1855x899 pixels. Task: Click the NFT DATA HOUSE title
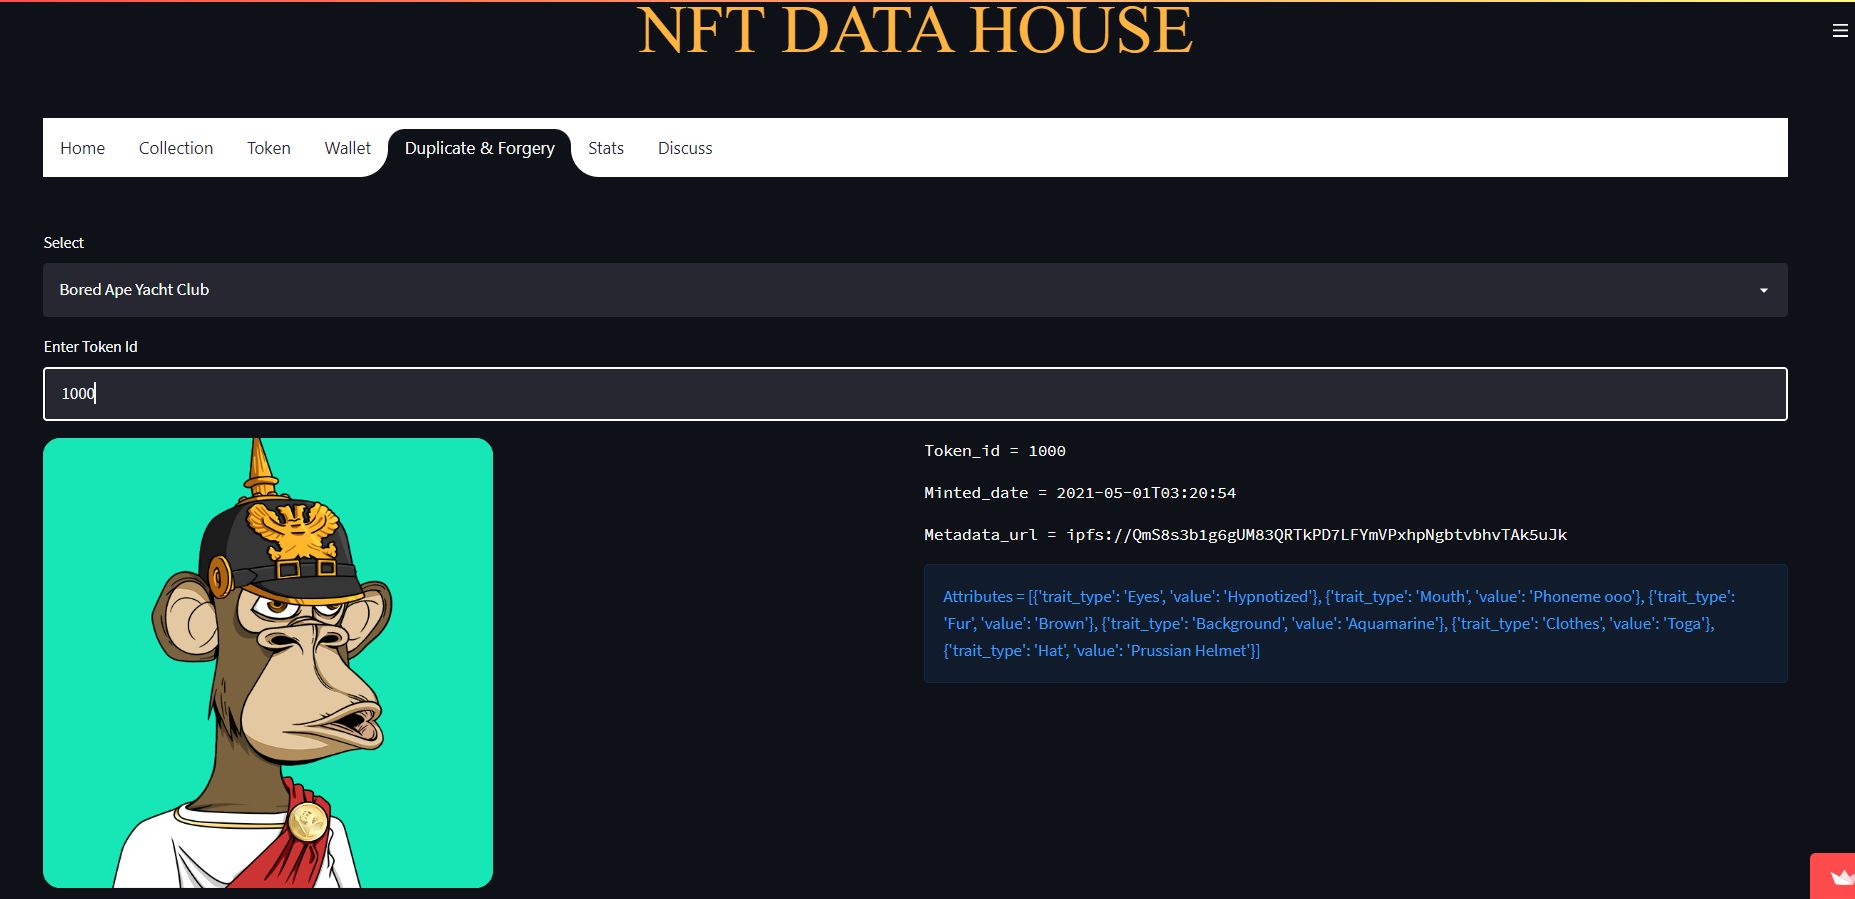pos(915,30)
